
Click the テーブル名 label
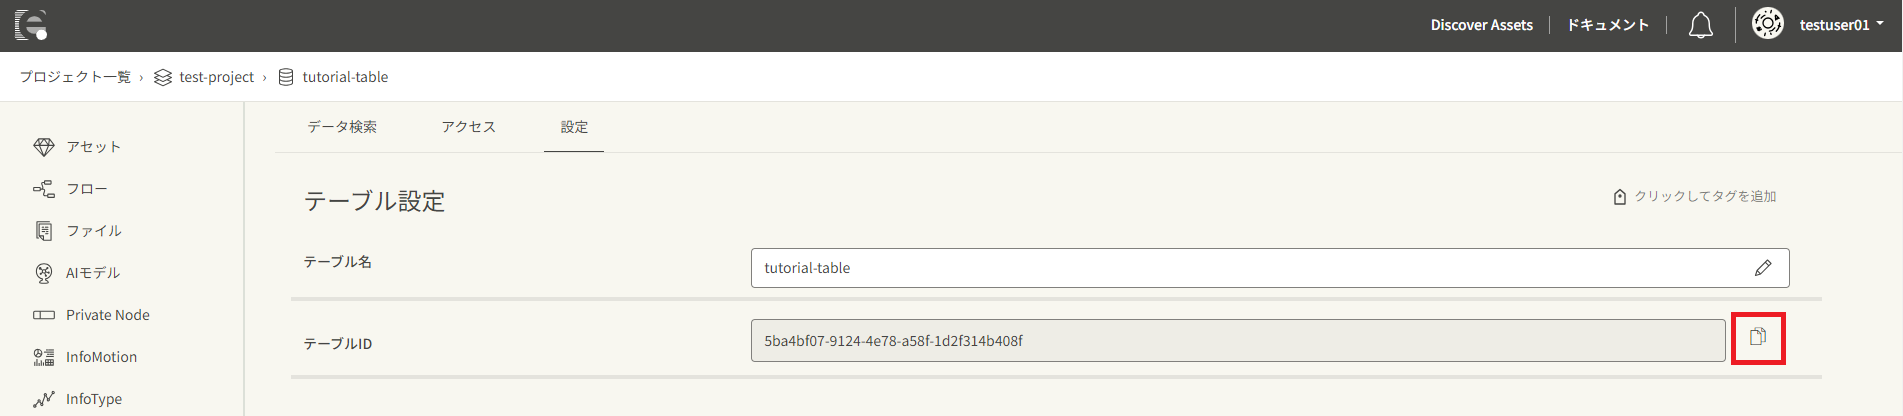tap(337, 262)
